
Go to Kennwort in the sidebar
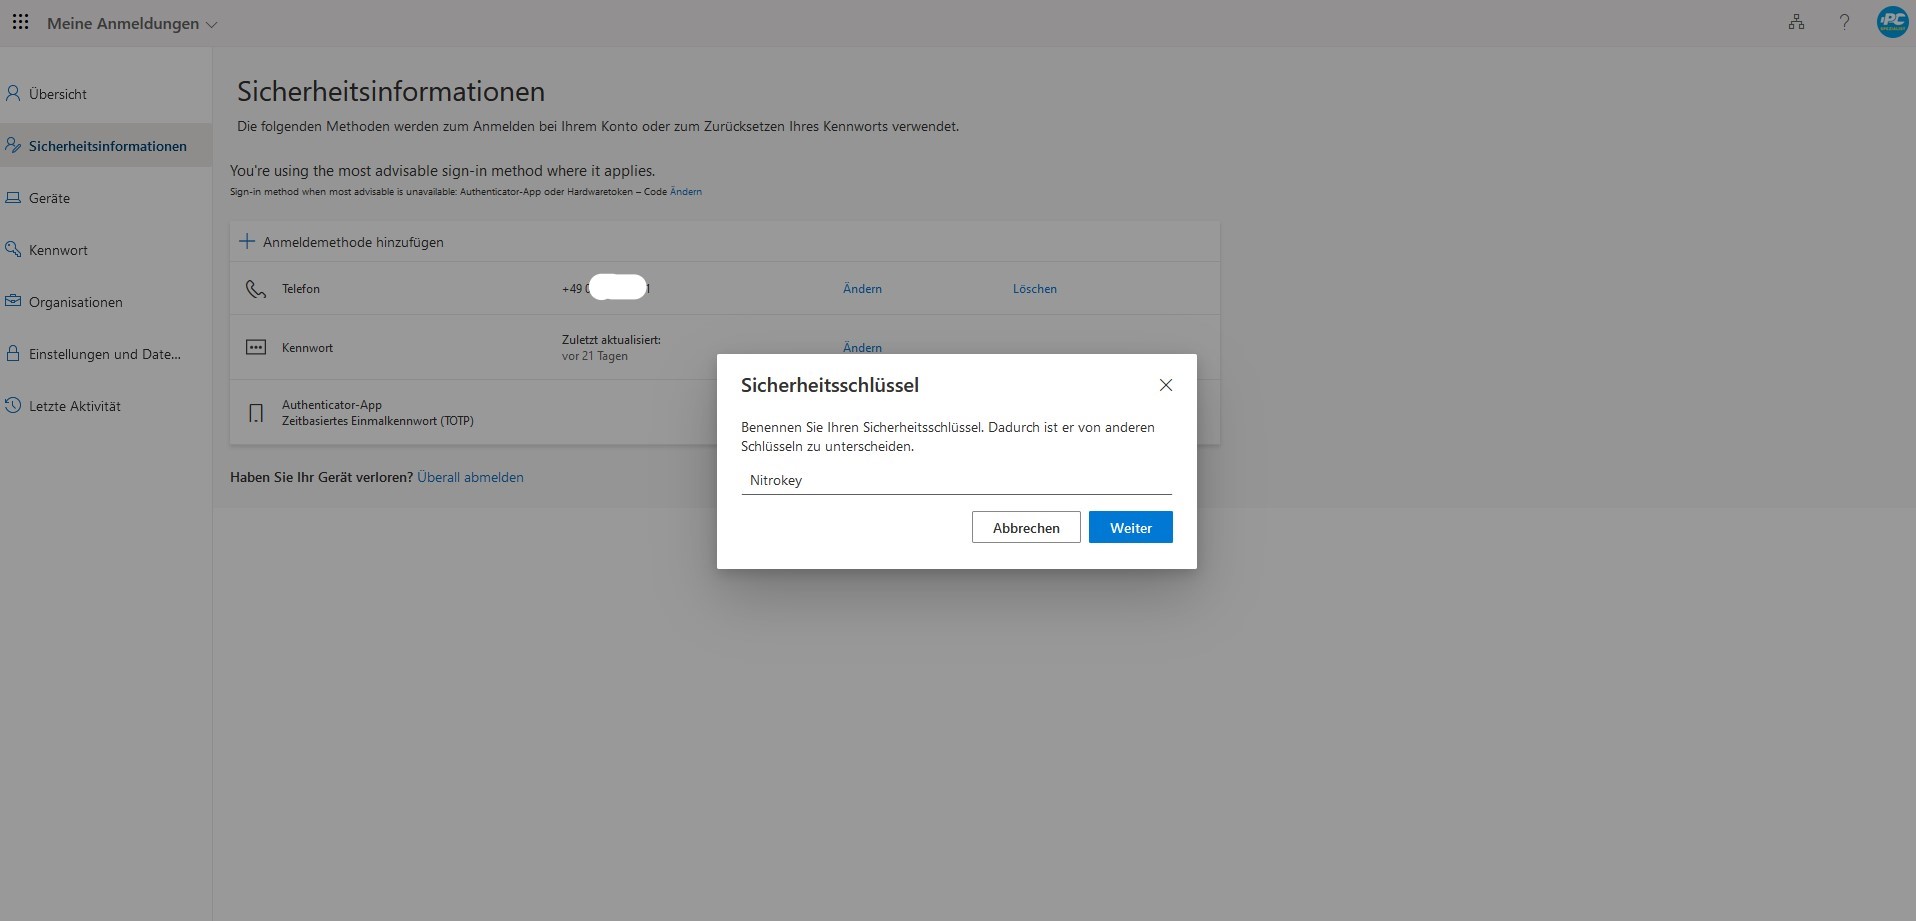pos(58,250)
